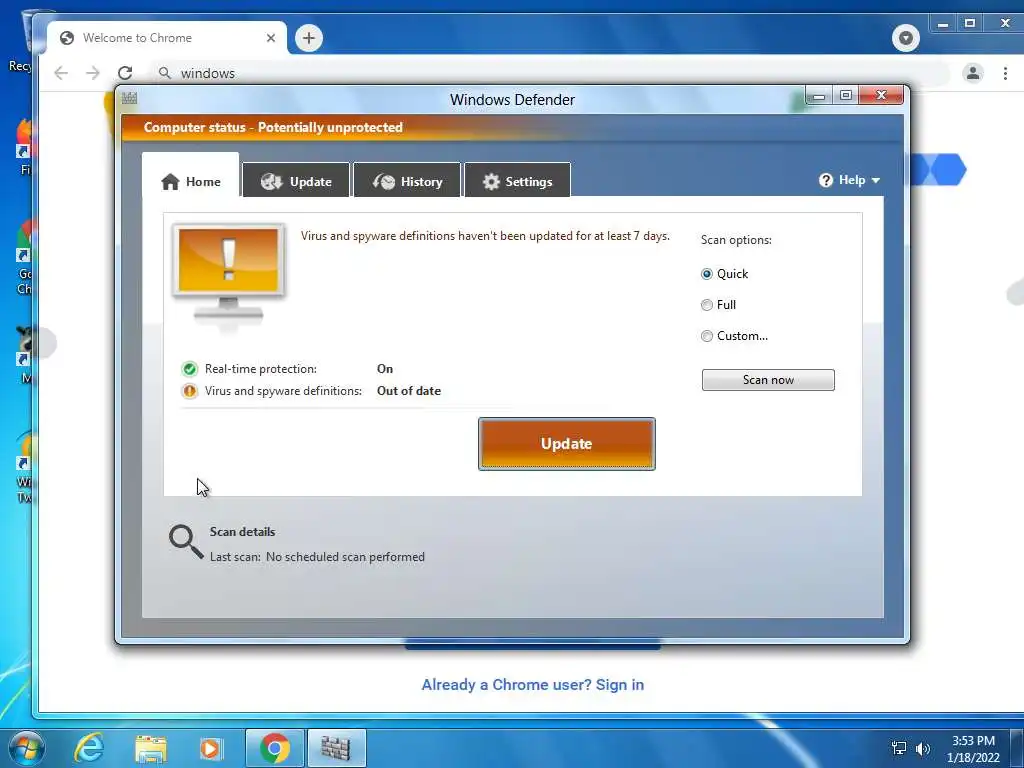1024x768 pixels.
Task: Click the Chrome address bar
Action: pyautogui.click(x=549, y=72)
